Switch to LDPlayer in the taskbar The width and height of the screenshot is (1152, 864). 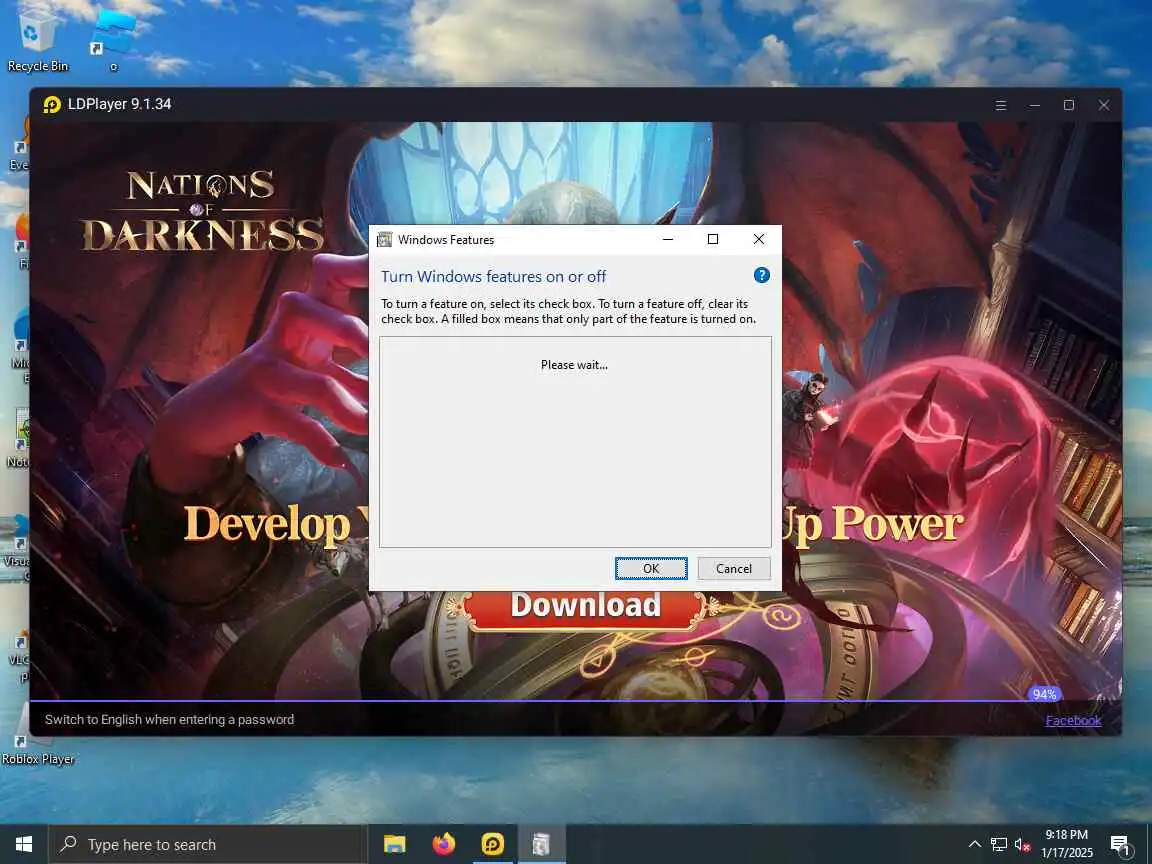click(x=492, y=844)
